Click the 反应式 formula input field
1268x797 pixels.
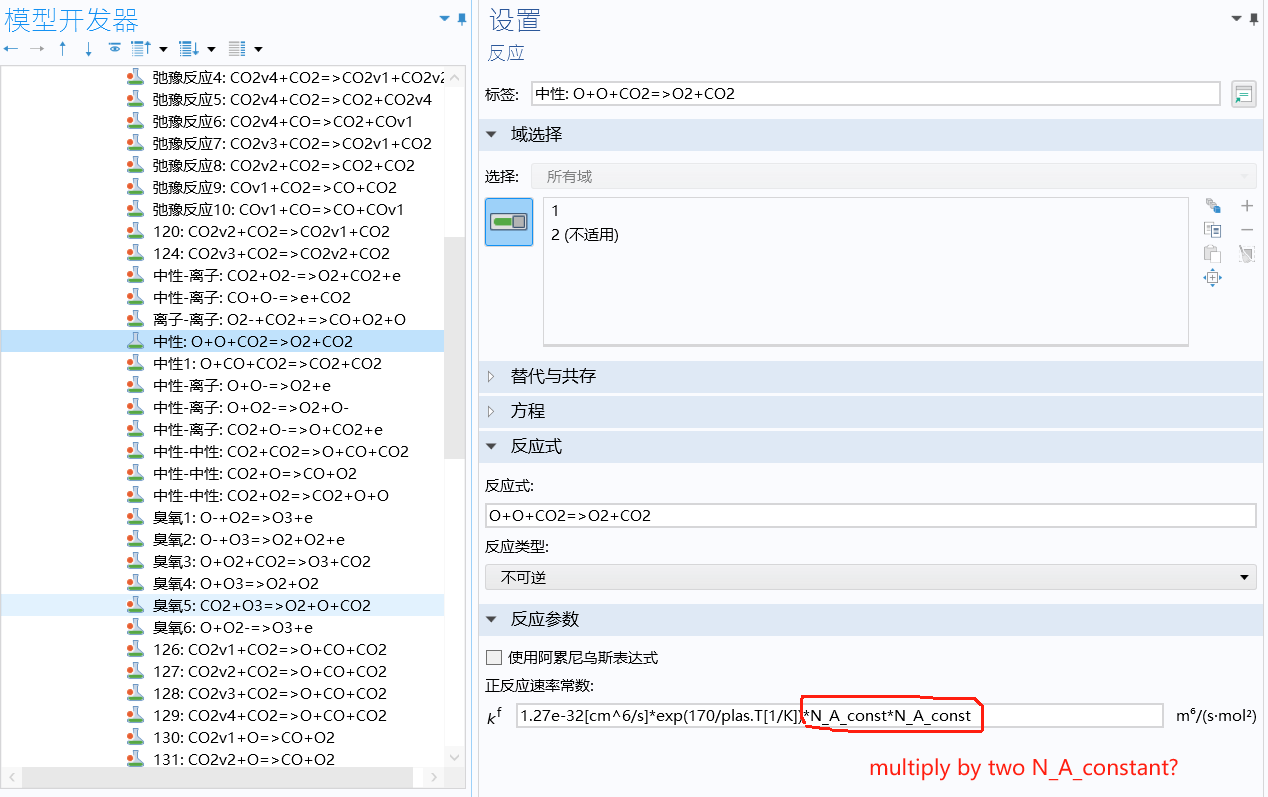coord(870,515)
